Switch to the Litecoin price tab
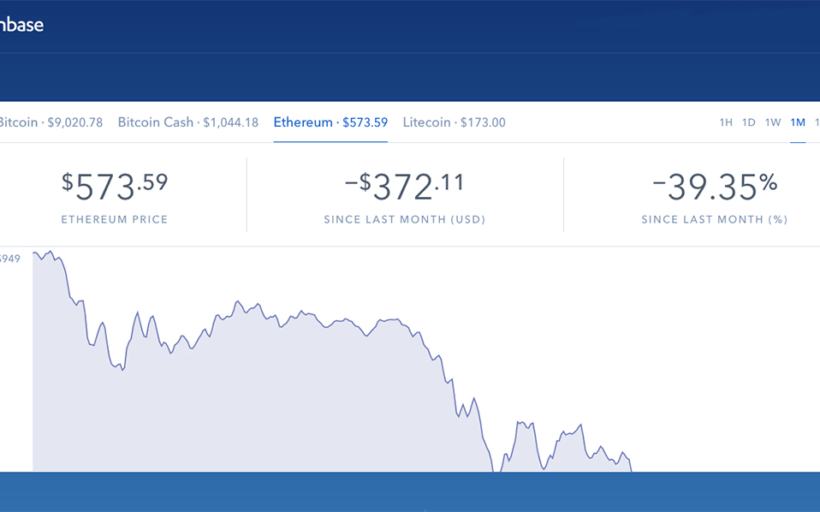 click(454, 123)
